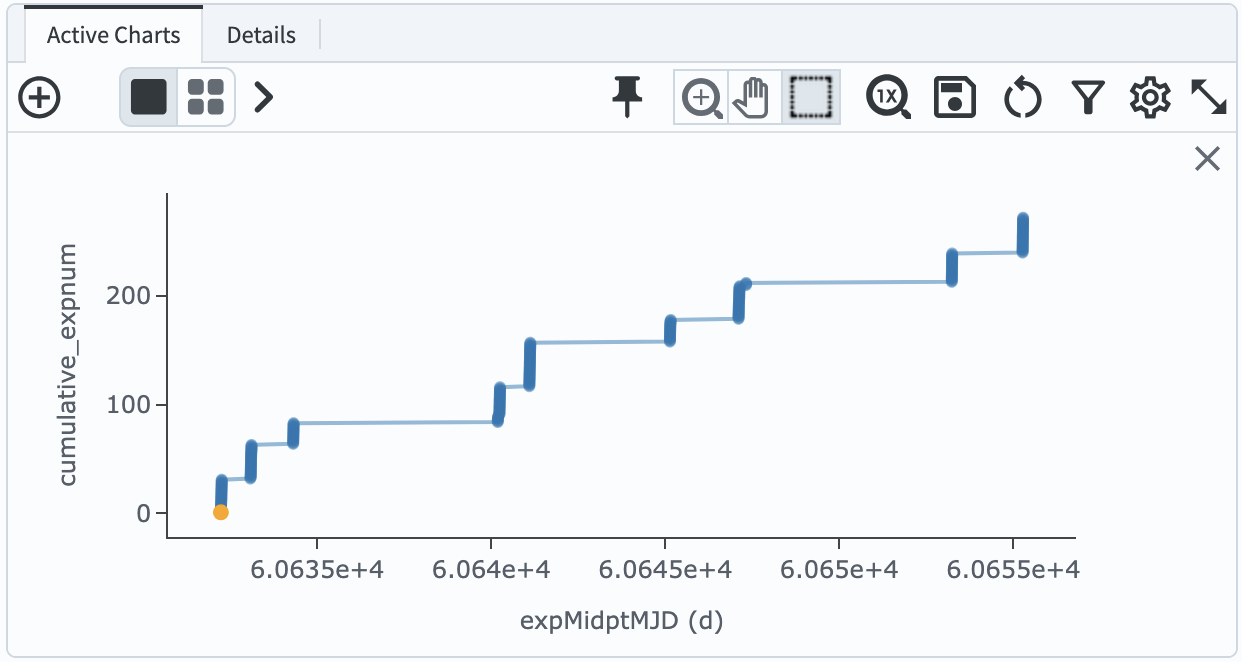Open the Details tab
1242x662 pixels.
pyautogui.click(x=261, y=34)
